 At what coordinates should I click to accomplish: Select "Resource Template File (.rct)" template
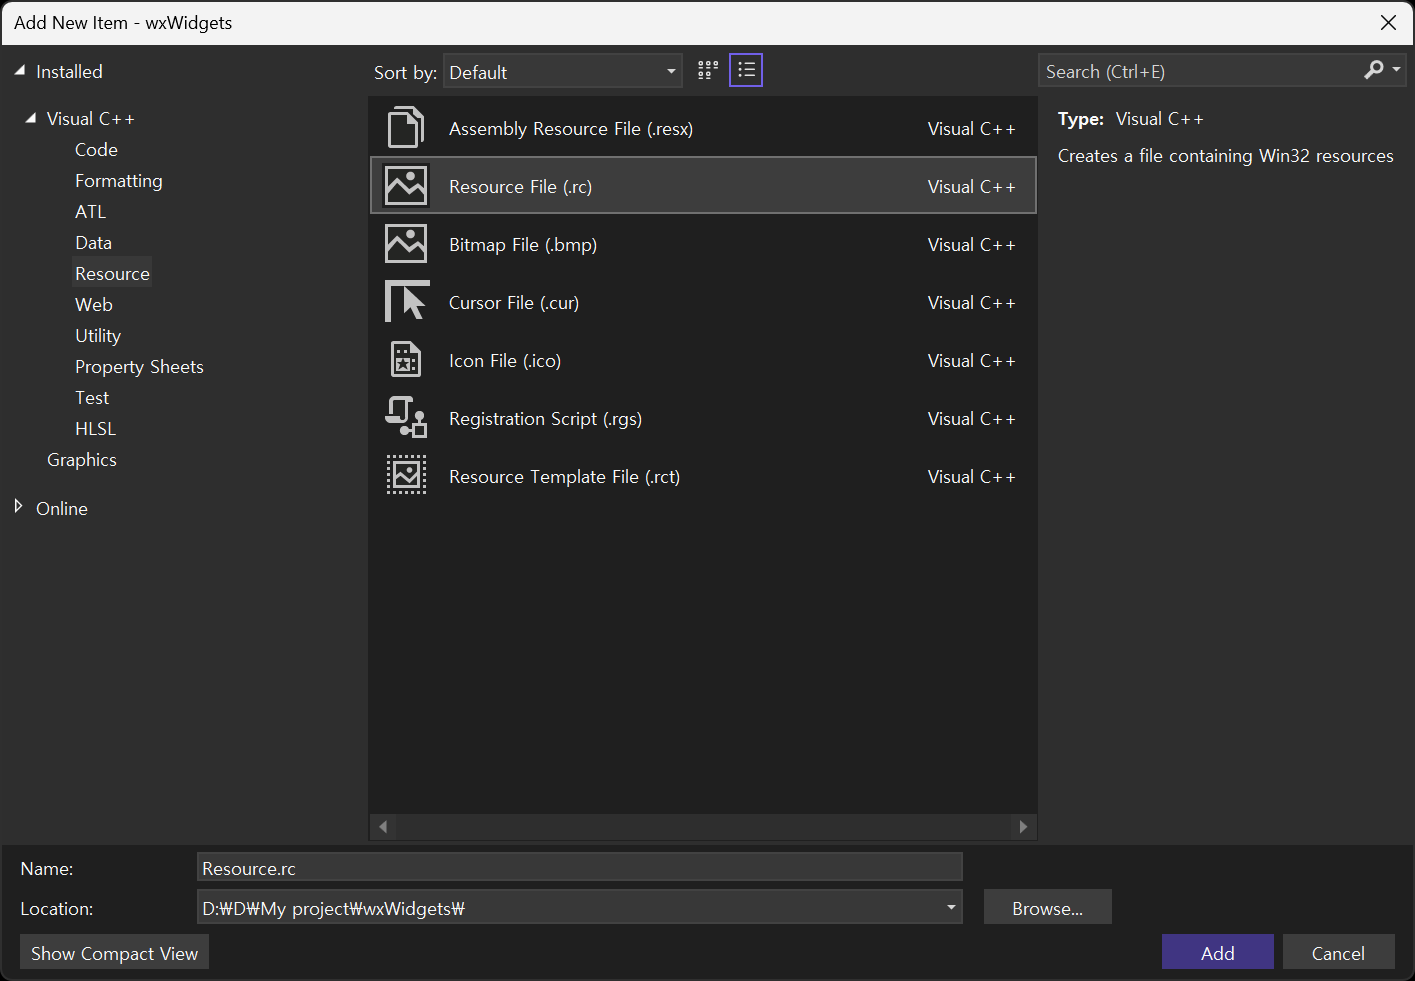[703, 476]
